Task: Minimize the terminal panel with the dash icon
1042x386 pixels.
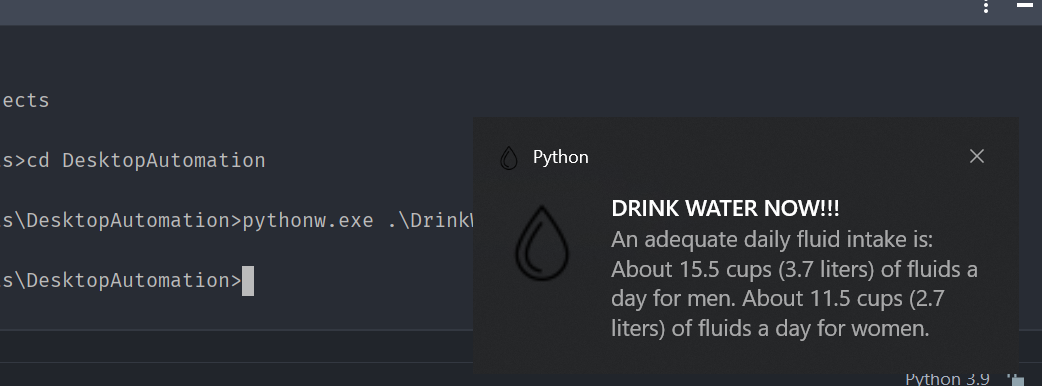Action: tap(1025, 5)
